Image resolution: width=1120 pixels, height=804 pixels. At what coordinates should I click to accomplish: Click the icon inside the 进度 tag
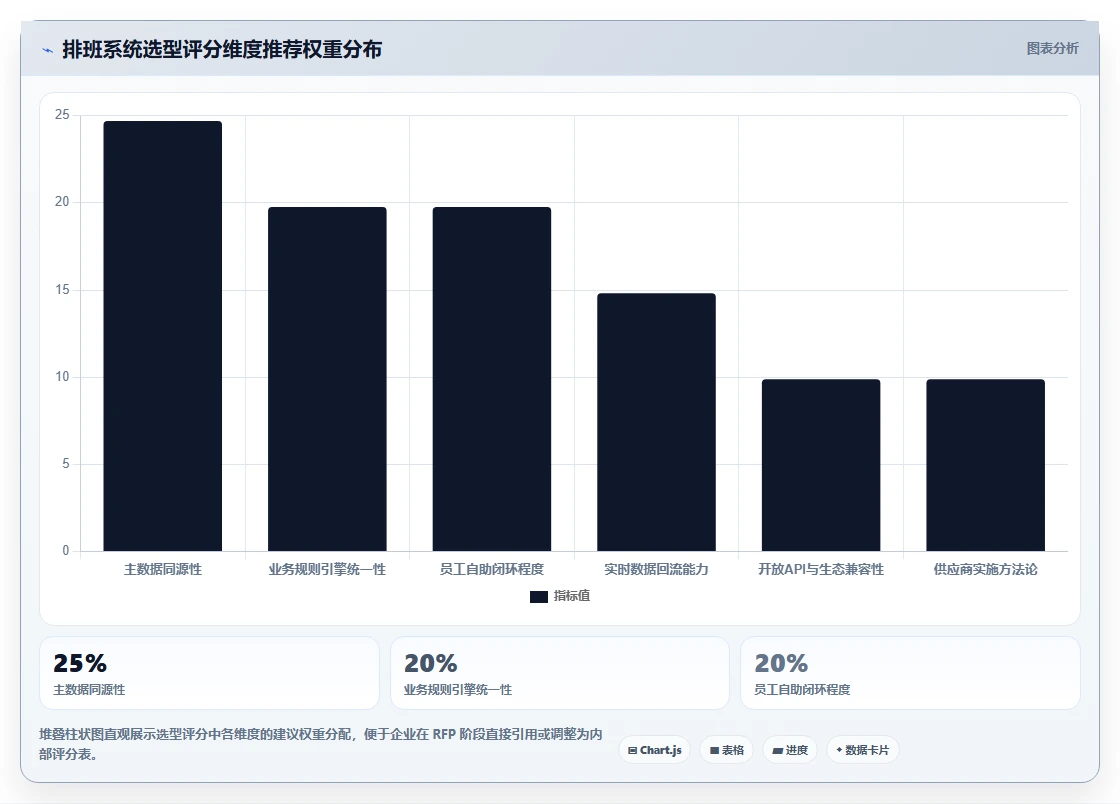[778, 750]
